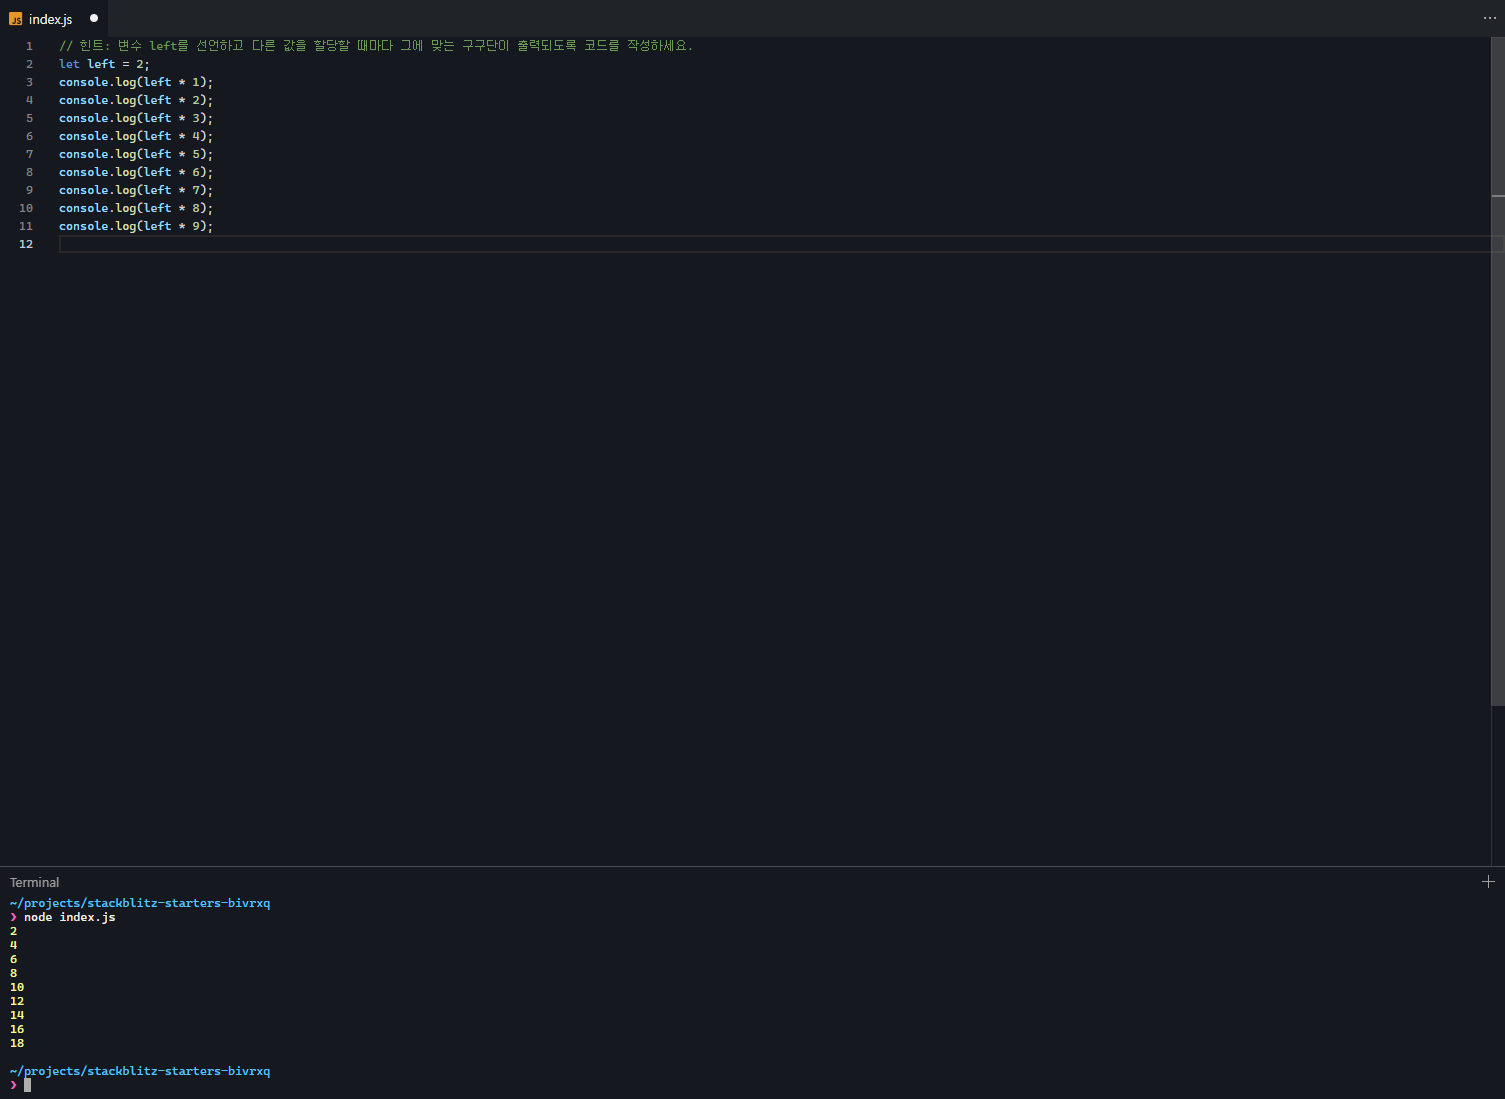Click the empty line 12 in editor

tap(775, 244)
